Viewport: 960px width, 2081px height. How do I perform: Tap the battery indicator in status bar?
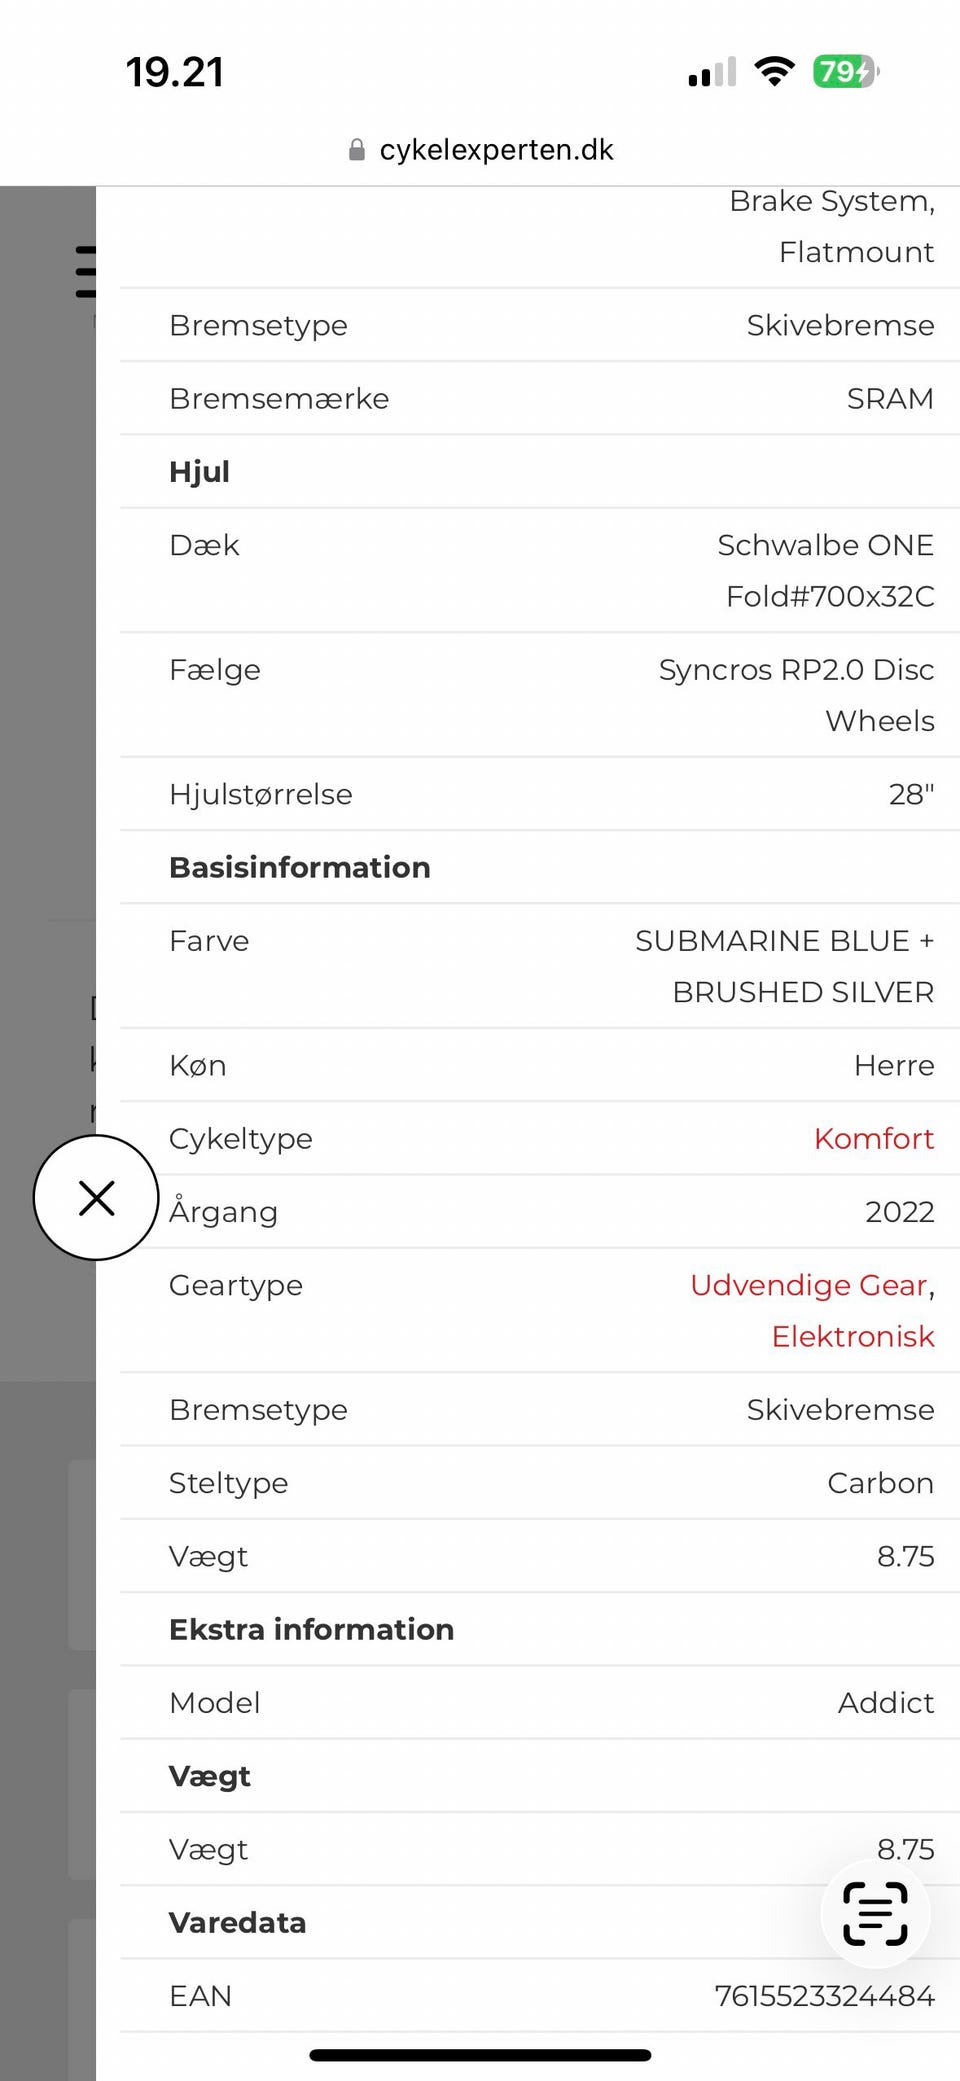[x=845, y=72]
